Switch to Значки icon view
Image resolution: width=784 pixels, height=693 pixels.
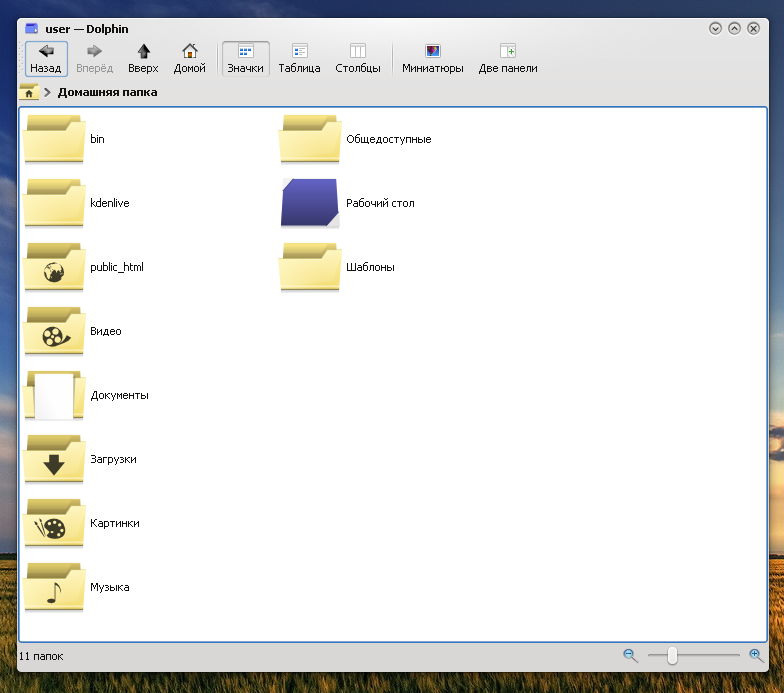(246, 59)
